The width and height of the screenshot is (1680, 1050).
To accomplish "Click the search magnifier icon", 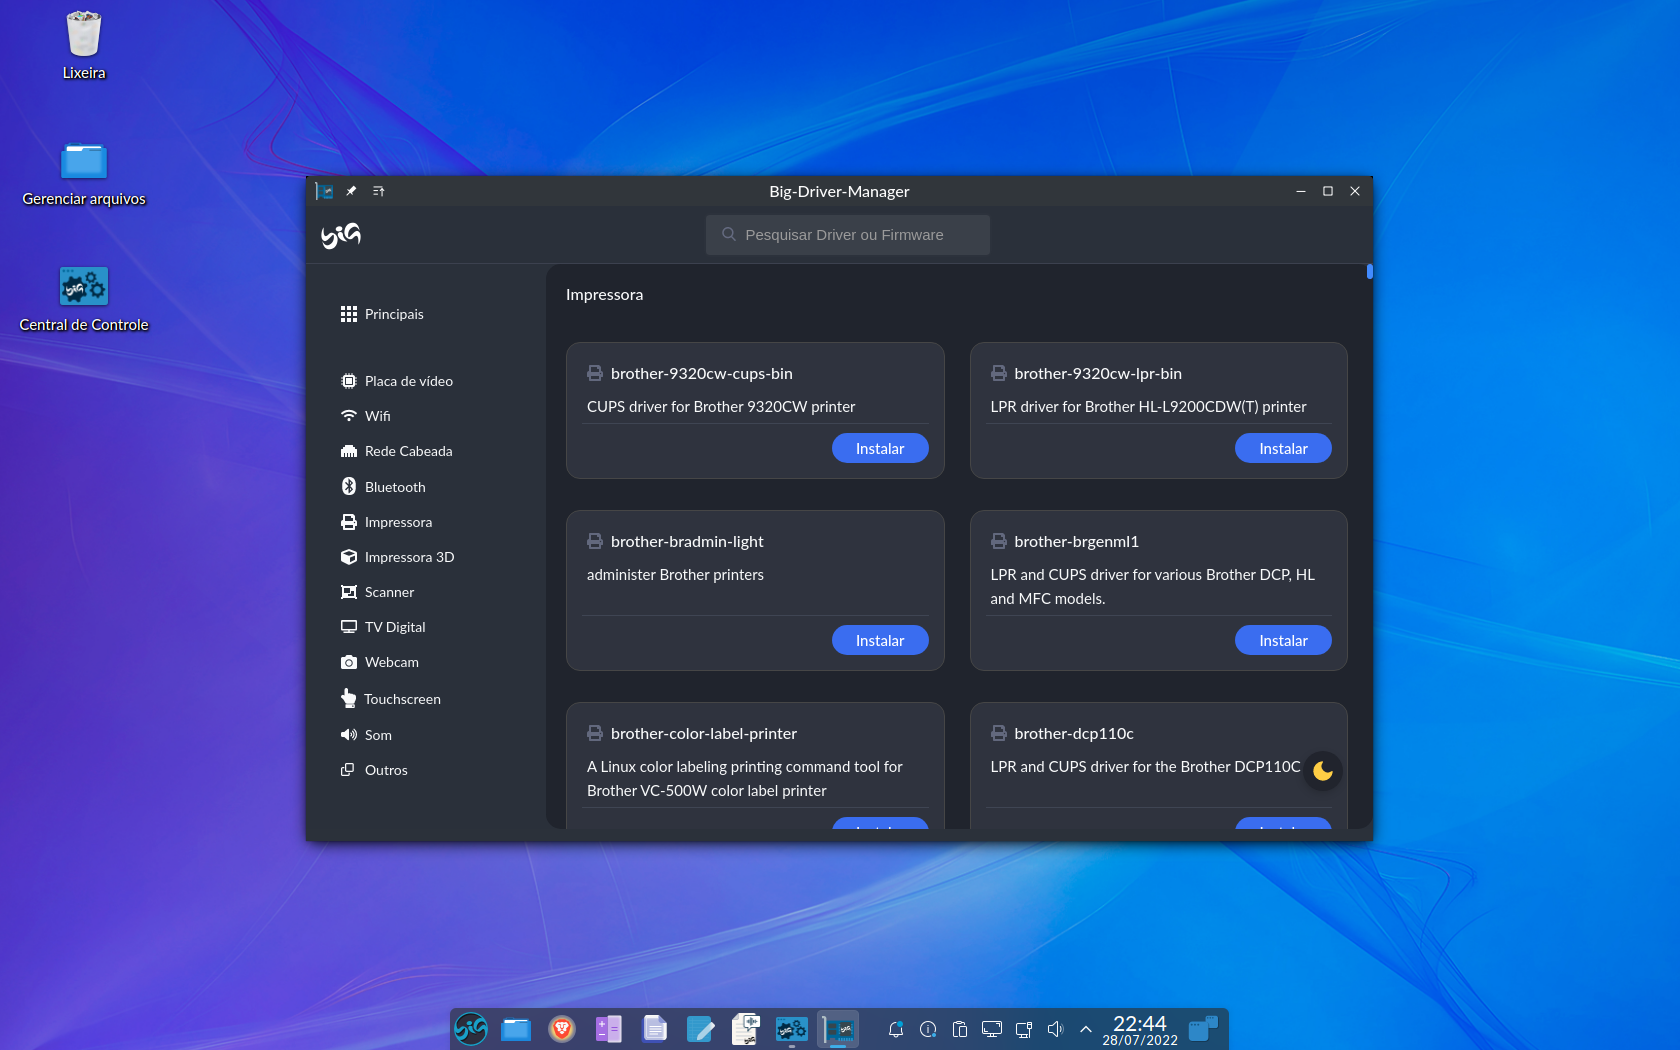I will (729, 235).
